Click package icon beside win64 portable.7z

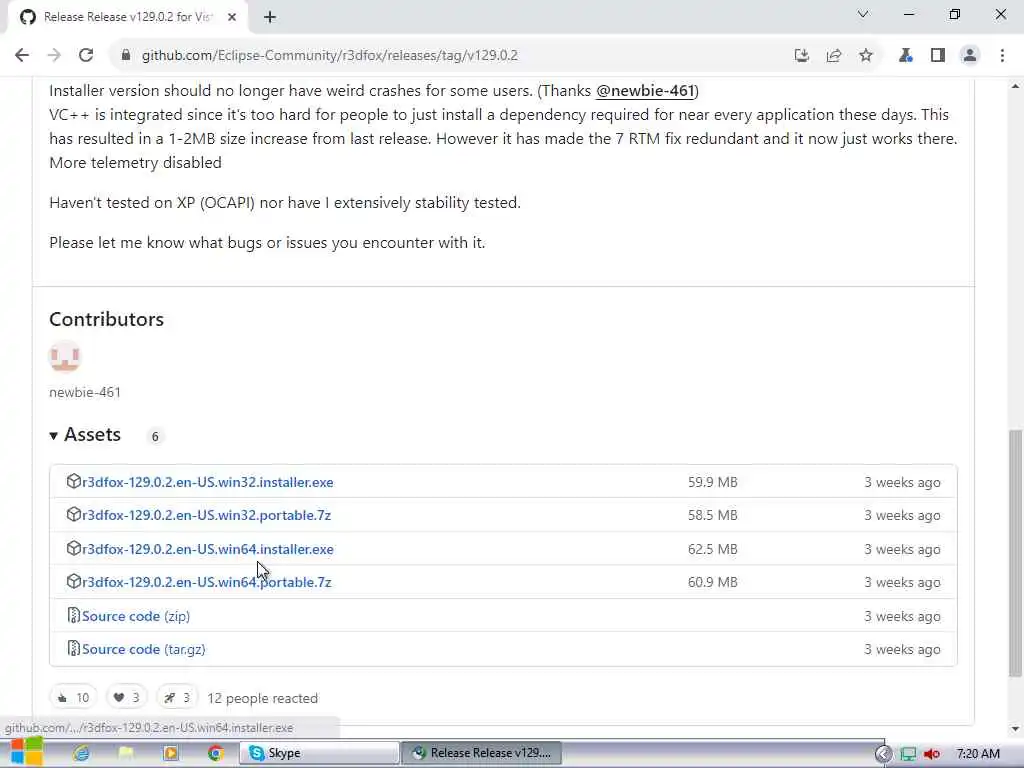pyautogui.click(x=74, y=581)
